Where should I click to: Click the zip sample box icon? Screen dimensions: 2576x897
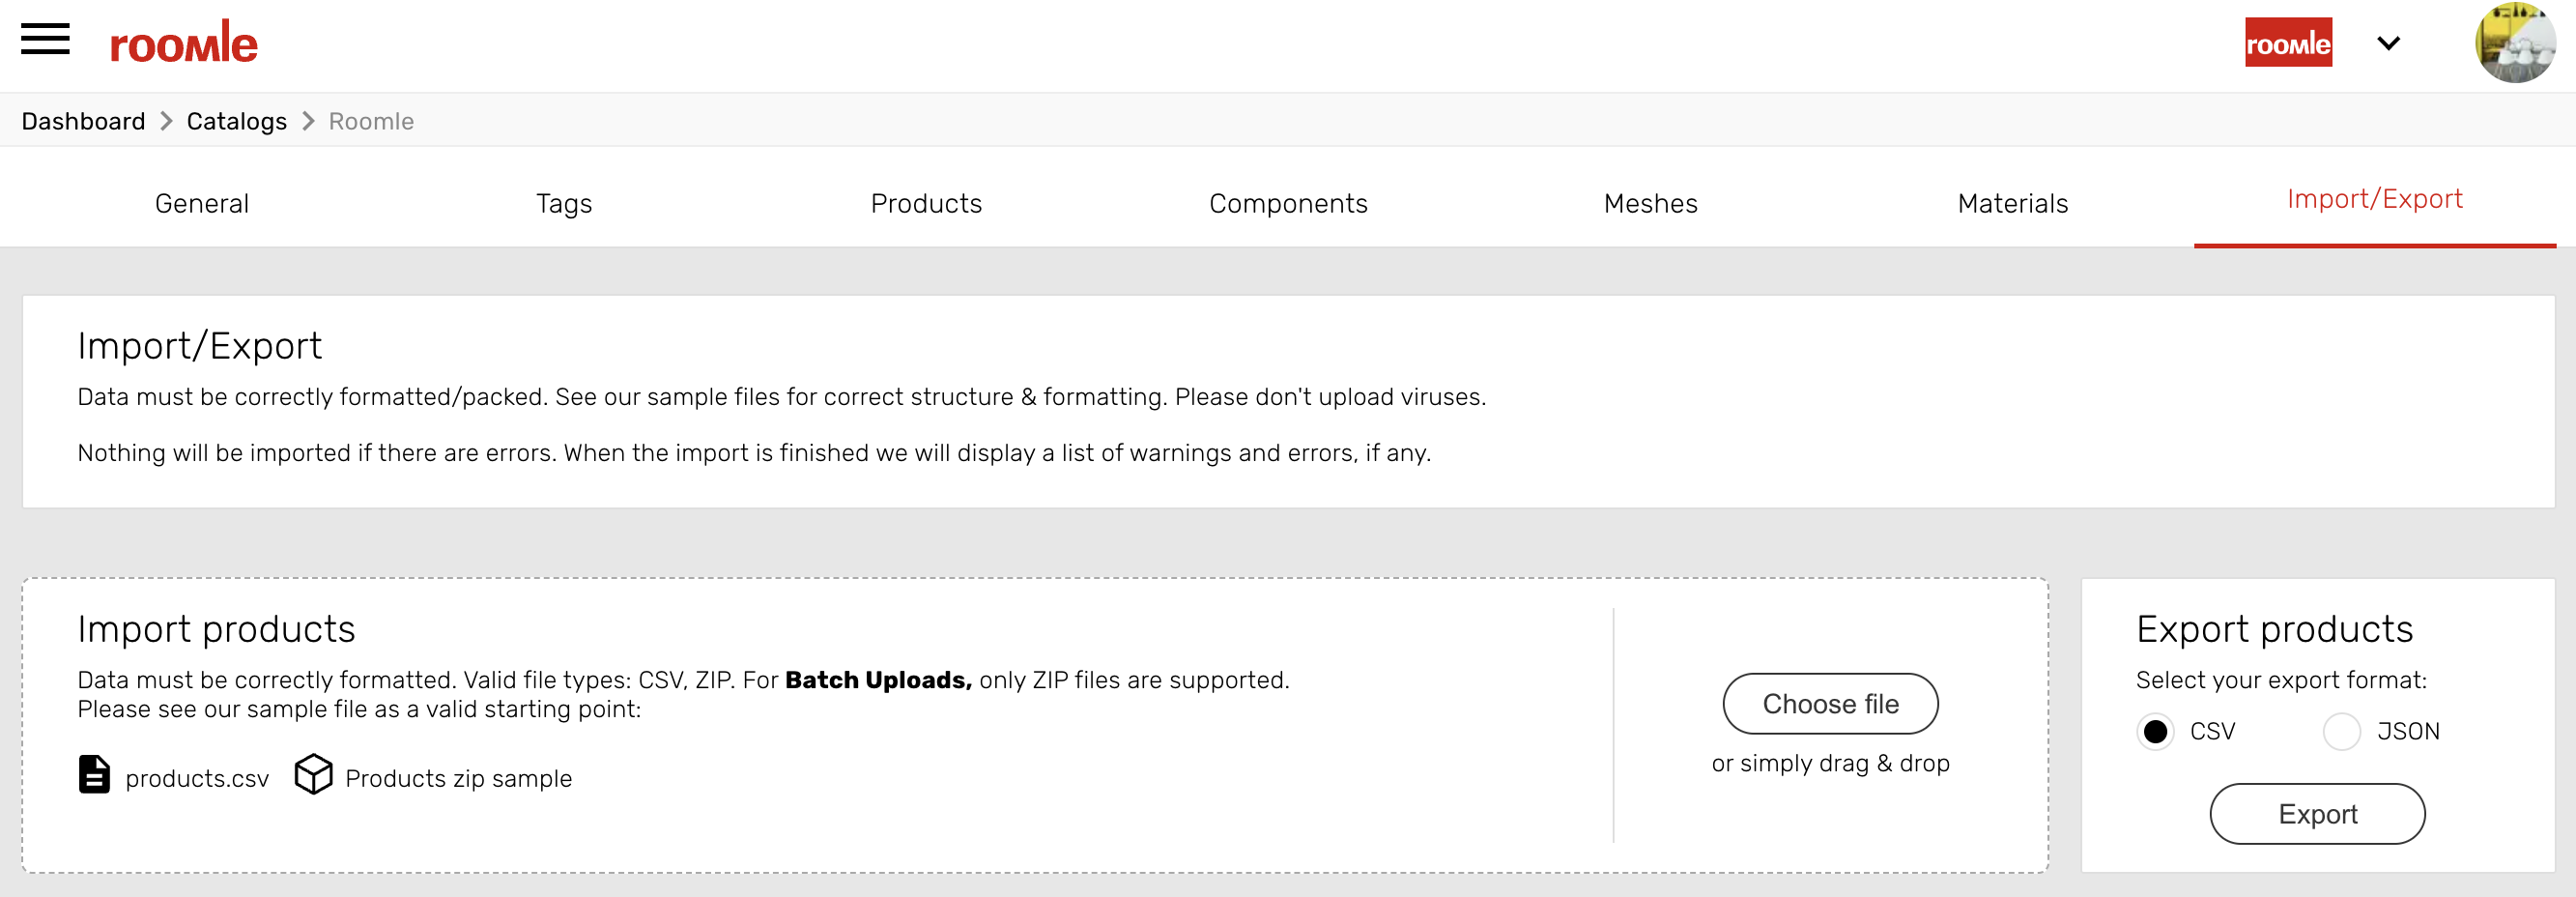(x=313, y=775)
